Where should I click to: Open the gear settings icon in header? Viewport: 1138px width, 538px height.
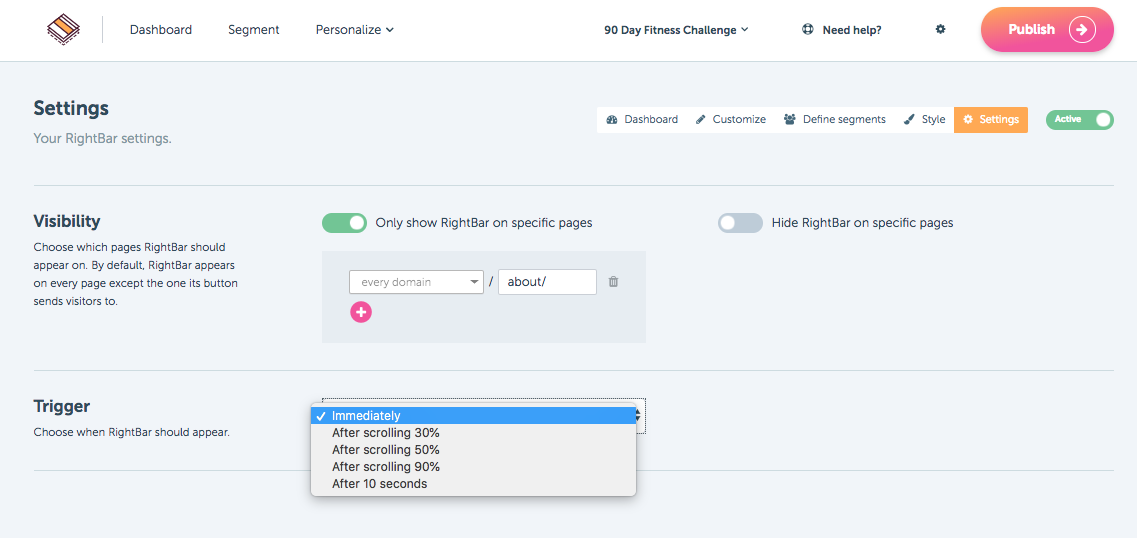coord(941,30)
